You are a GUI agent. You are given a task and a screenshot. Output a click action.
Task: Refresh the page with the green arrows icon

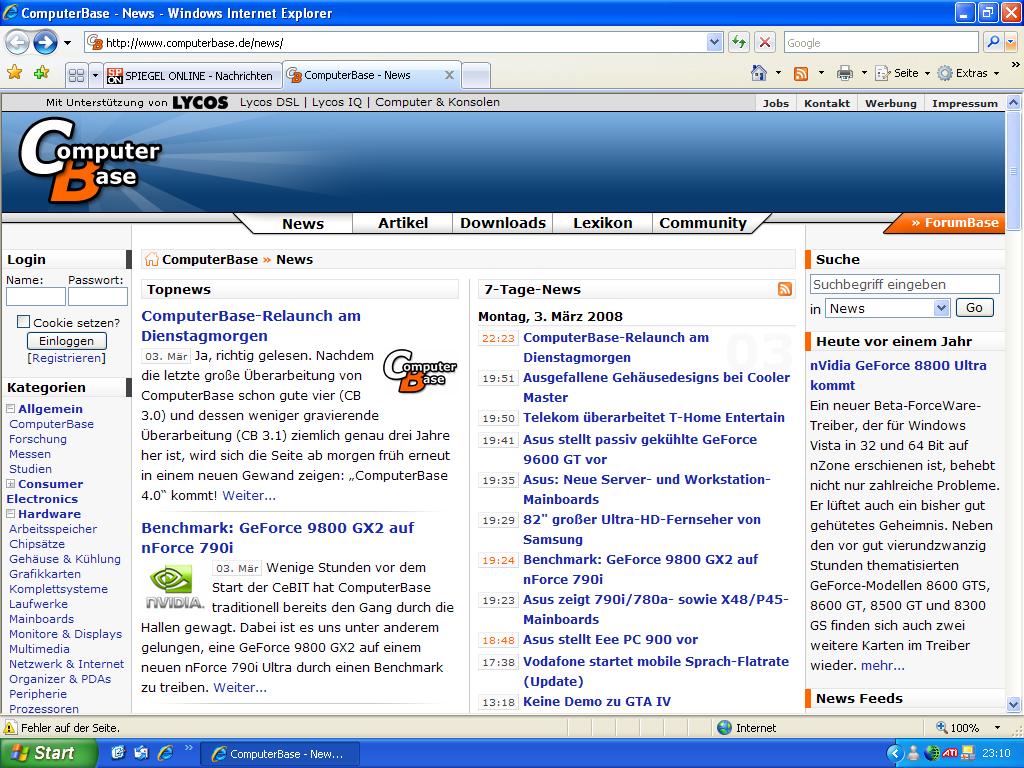coord(739,43)
